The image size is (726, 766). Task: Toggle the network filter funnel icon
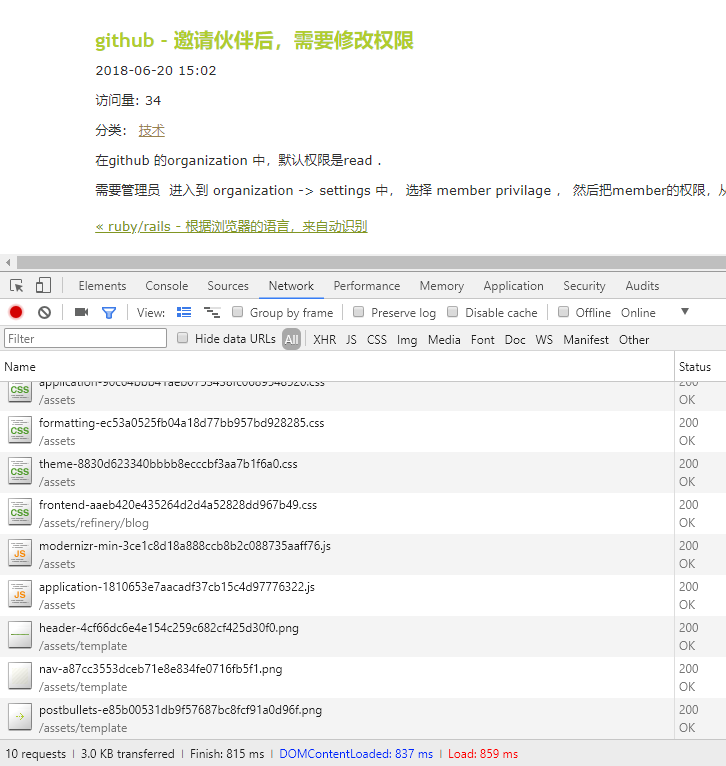click(x=109, y=313)
